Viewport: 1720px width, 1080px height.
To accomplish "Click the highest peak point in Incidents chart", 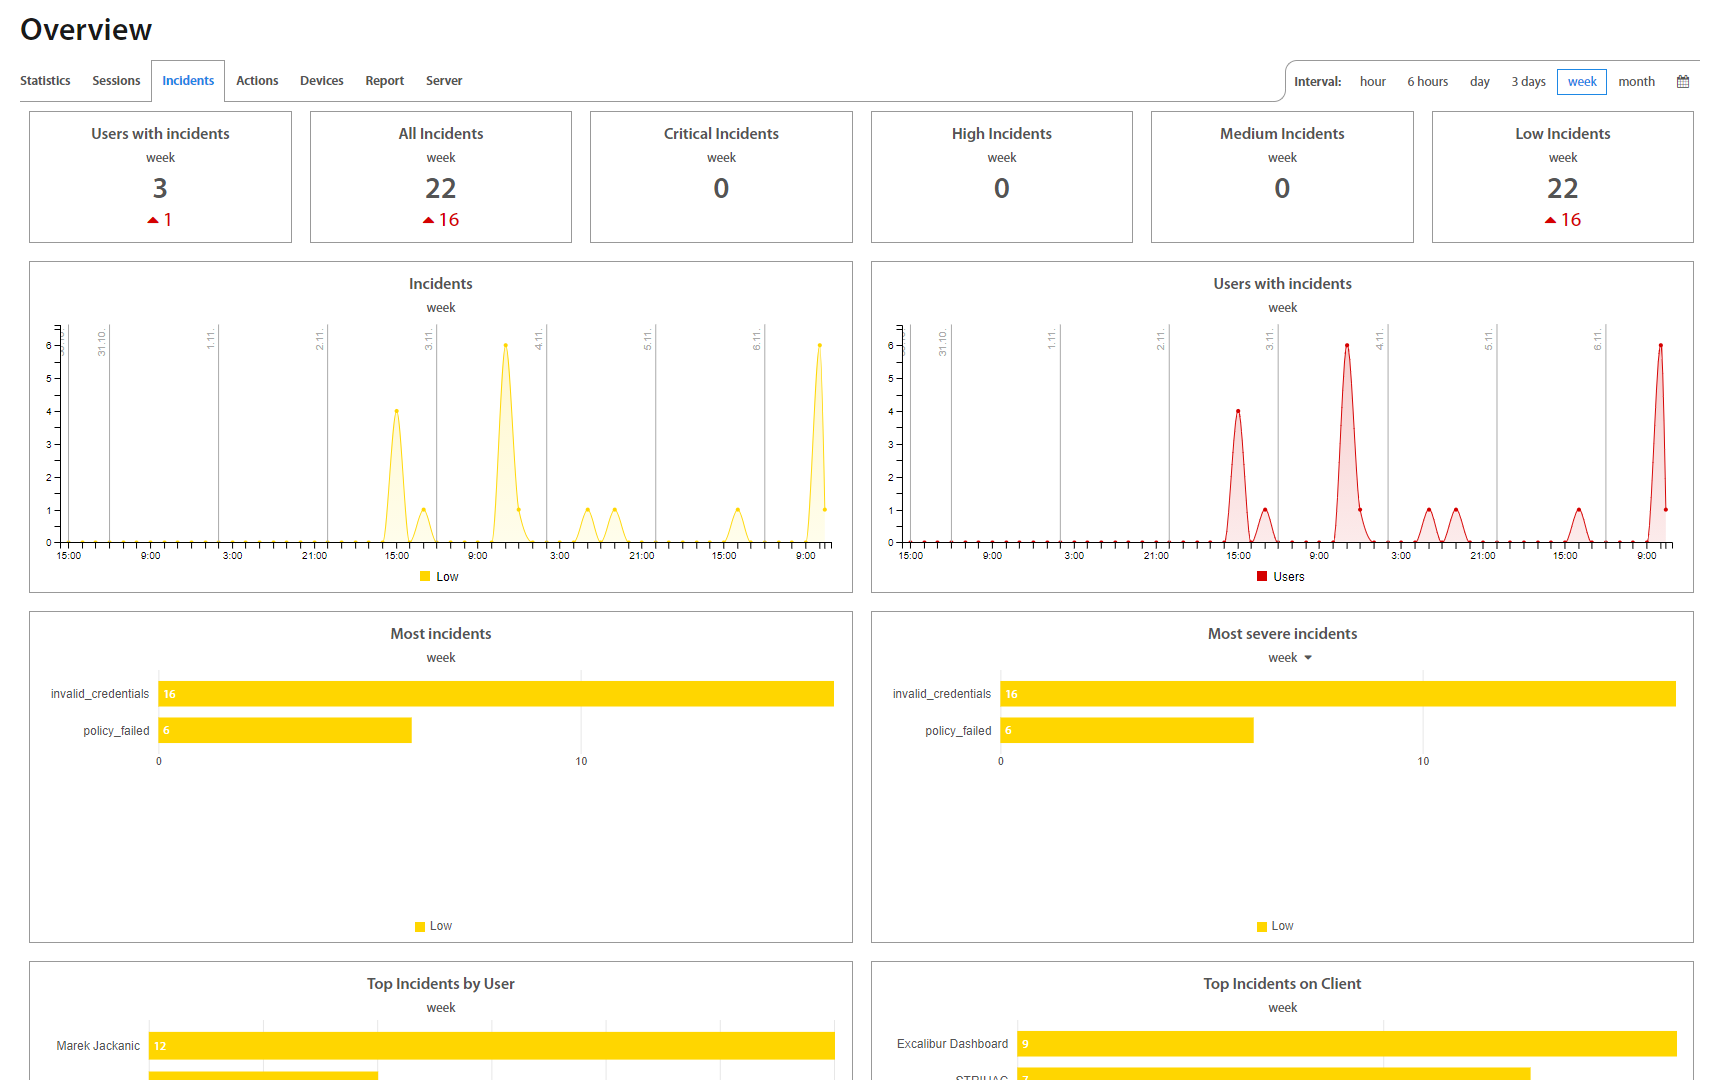I will [505, 346].
